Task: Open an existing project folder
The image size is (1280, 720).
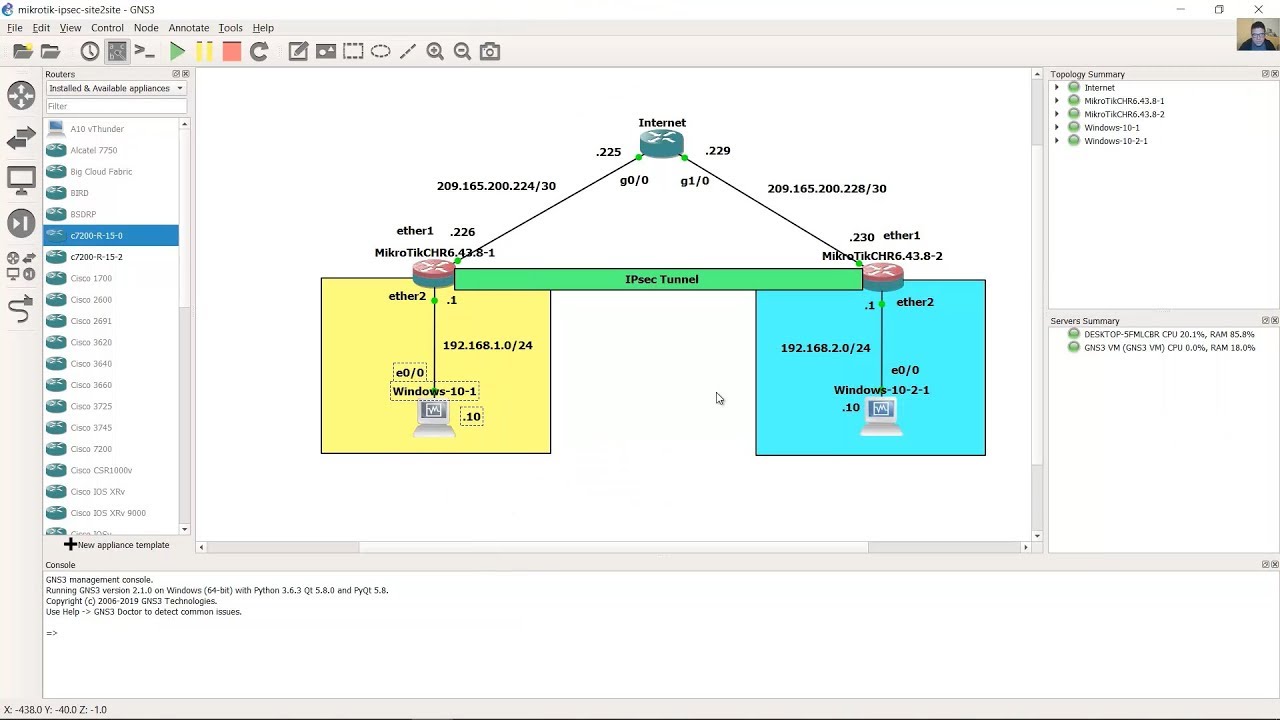Action: point(50,51)
